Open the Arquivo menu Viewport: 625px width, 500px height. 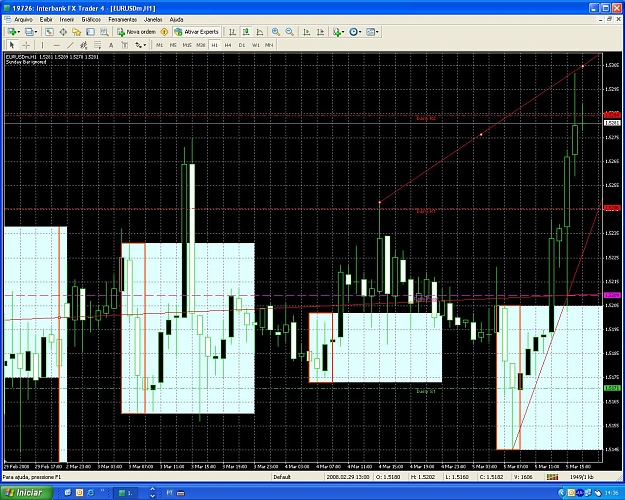24,19
